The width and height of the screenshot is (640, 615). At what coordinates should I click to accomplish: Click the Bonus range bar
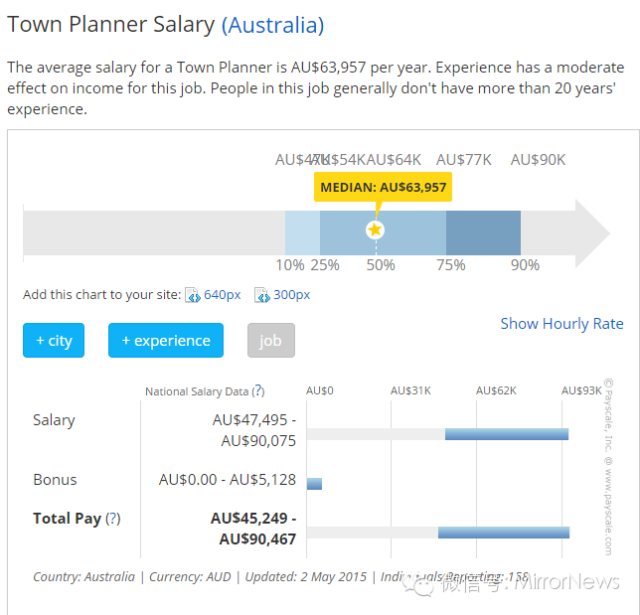click(x=314, y=484)
